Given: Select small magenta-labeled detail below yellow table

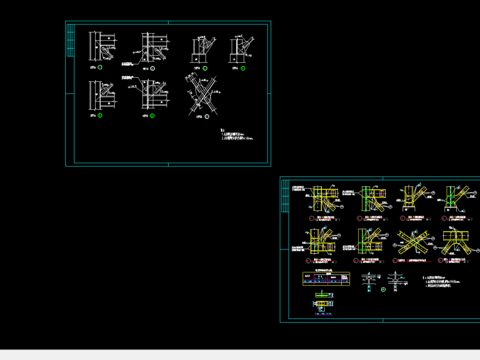Looking at the screenshot, I should pyautogui.click(x=323, y=303).
